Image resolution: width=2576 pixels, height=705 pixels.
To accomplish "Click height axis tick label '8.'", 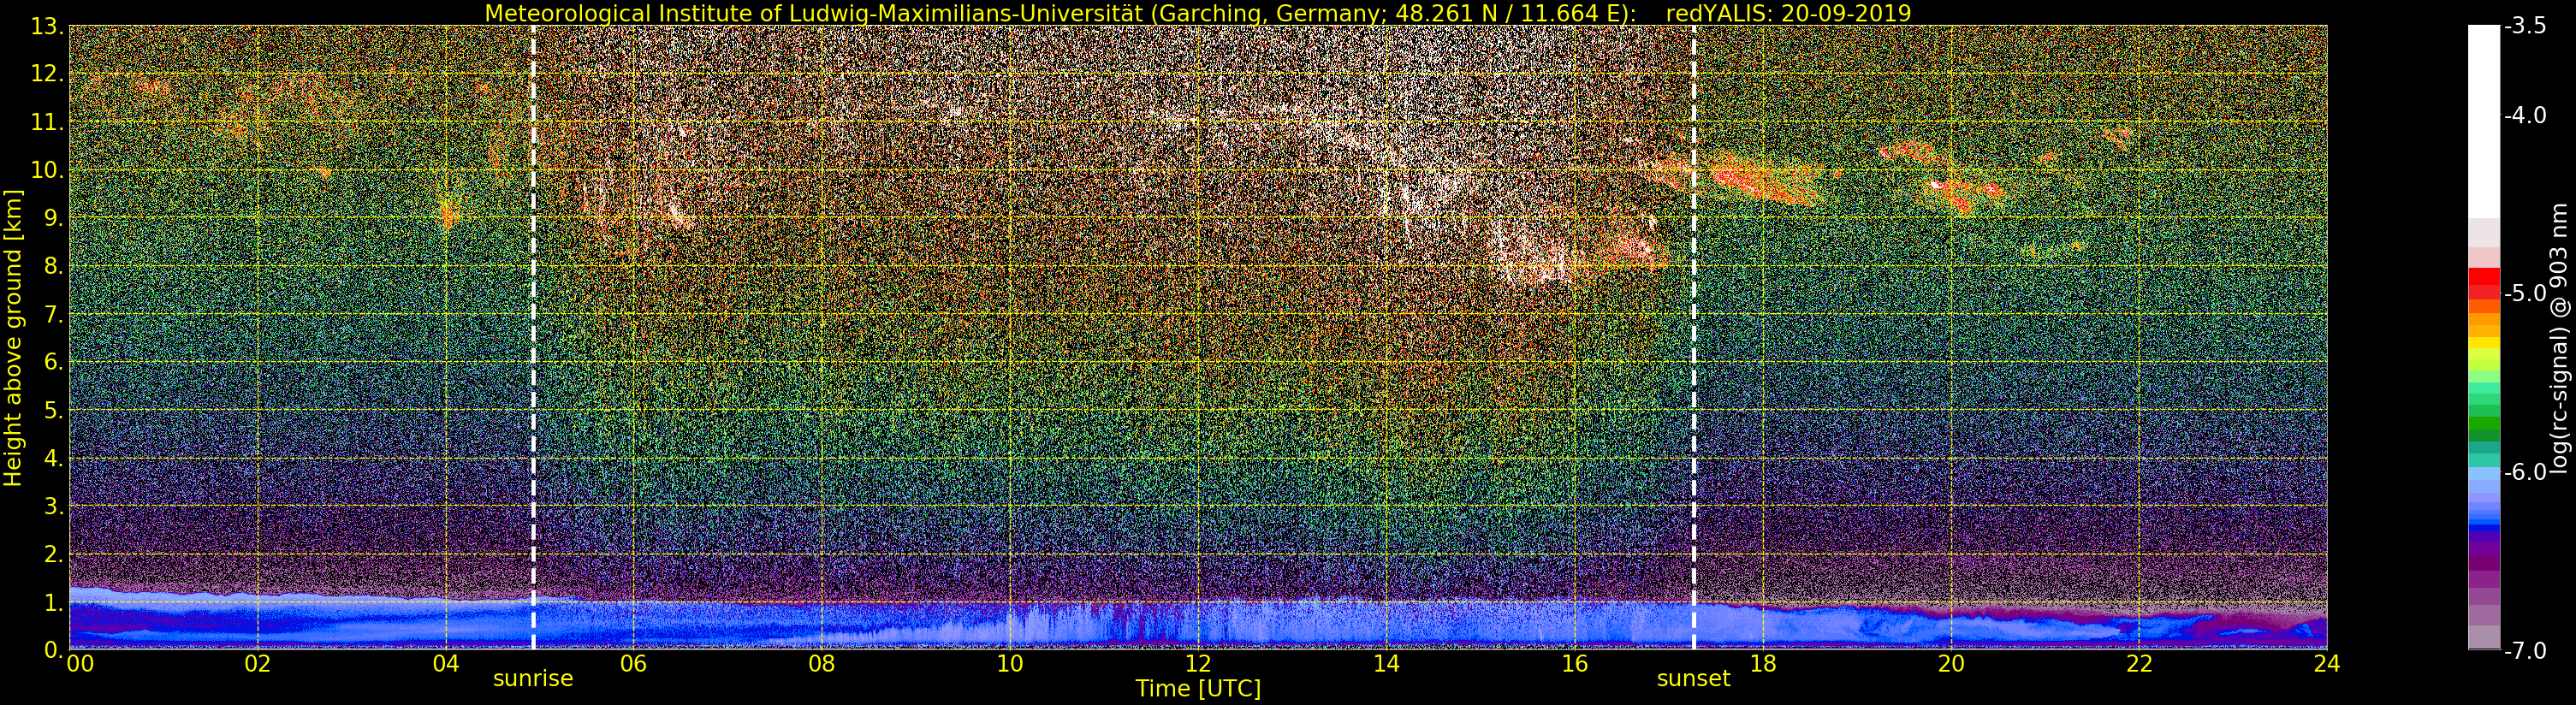I will pyautogui.click(x=54, y=266).
